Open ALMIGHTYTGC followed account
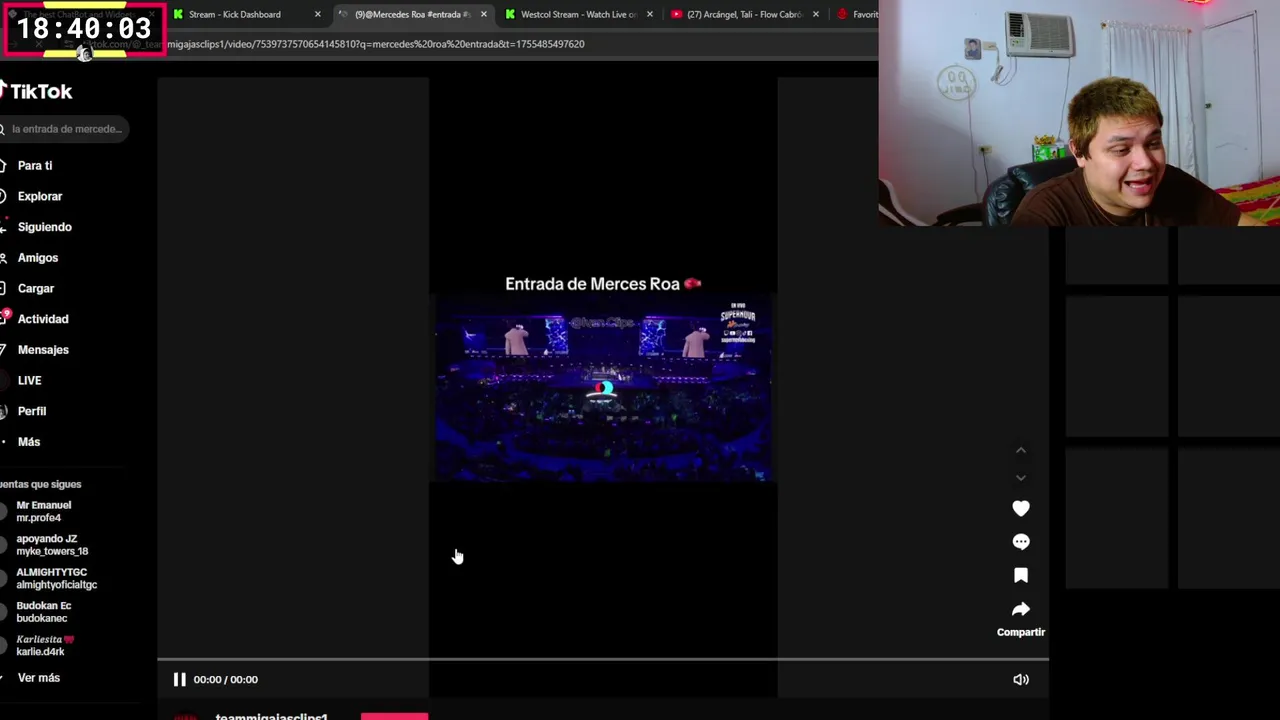This screenshot has height=720, width=1280. (x=56, y=578)
